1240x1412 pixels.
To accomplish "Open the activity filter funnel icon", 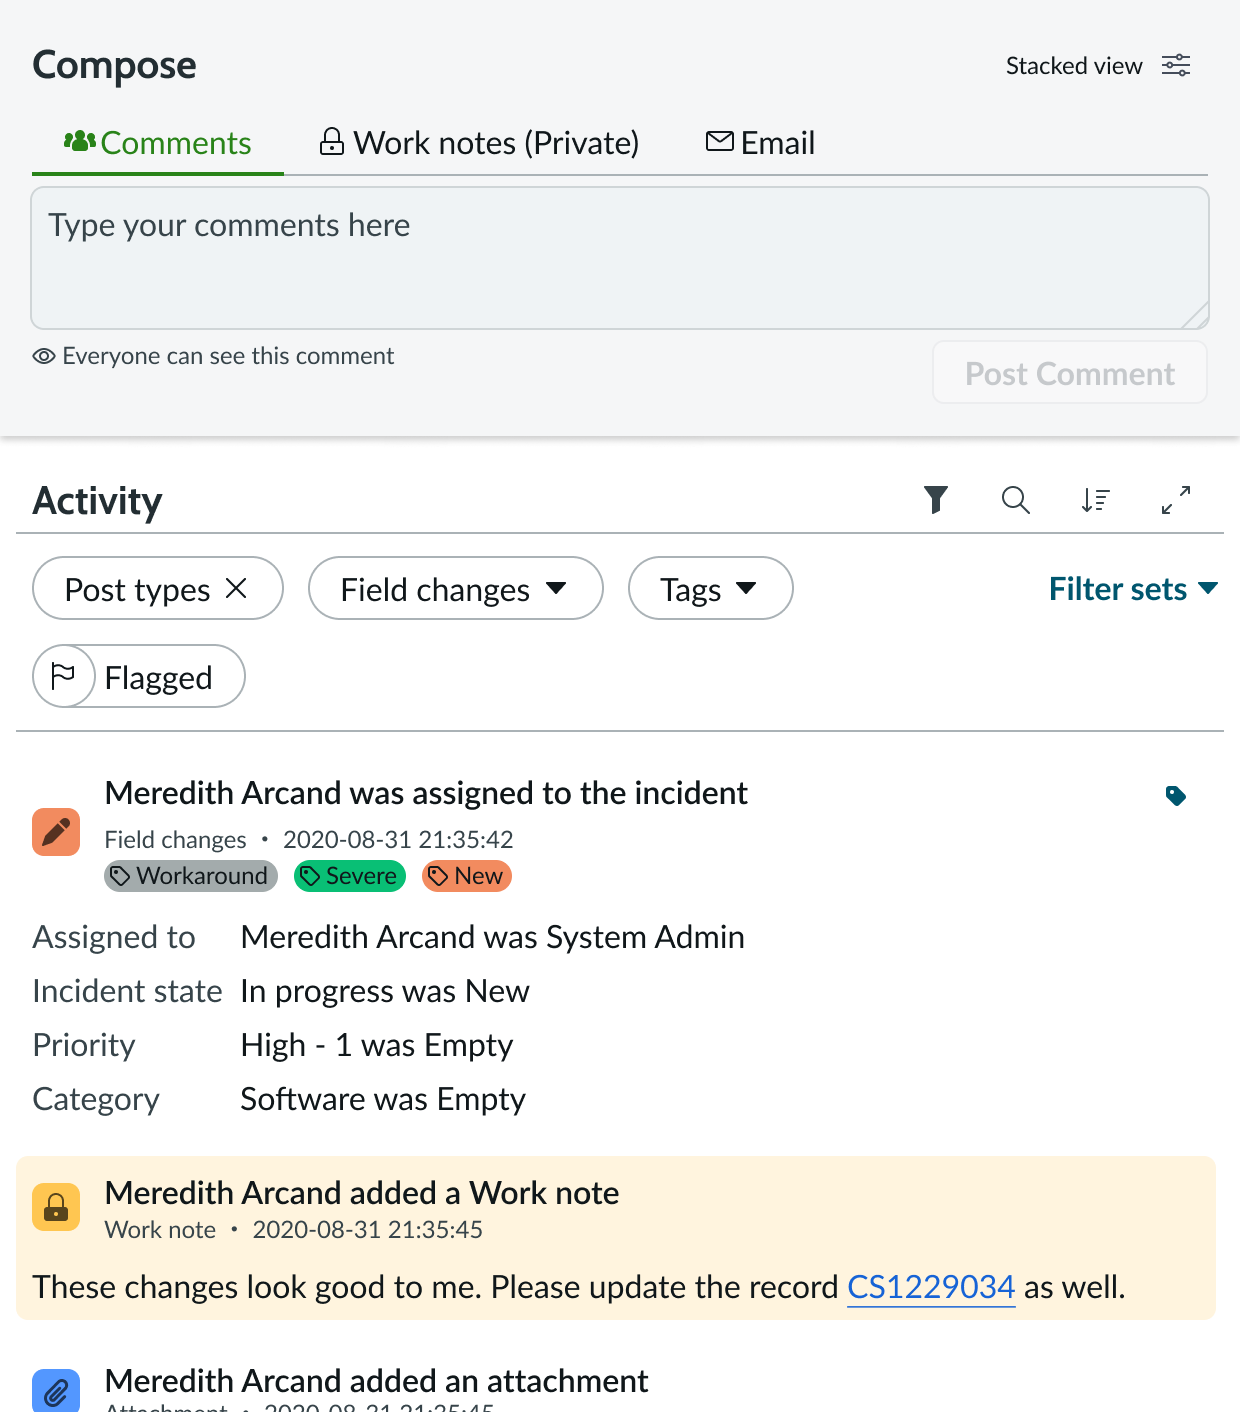I will pyautogui.click(x=936, y=499).
